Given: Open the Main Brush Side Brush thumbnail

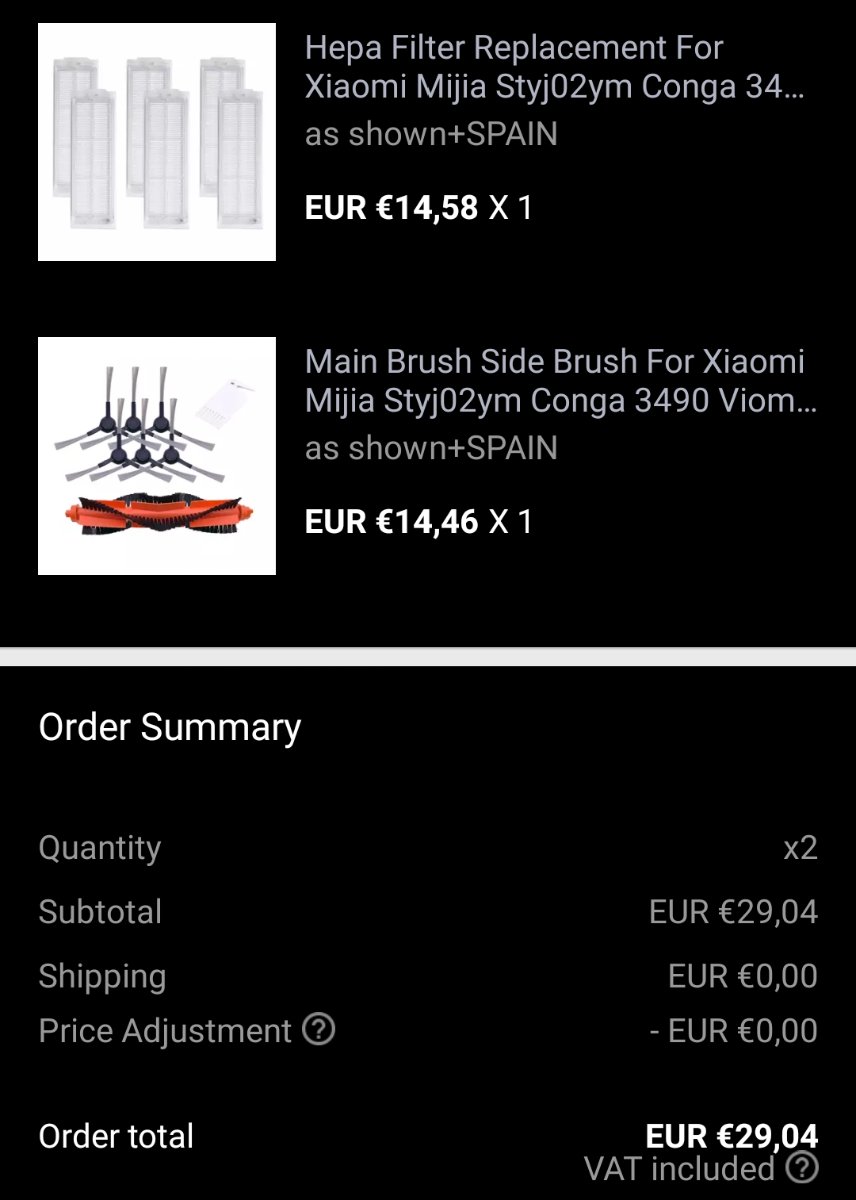Looking at the screenshot, I should 157,456.
